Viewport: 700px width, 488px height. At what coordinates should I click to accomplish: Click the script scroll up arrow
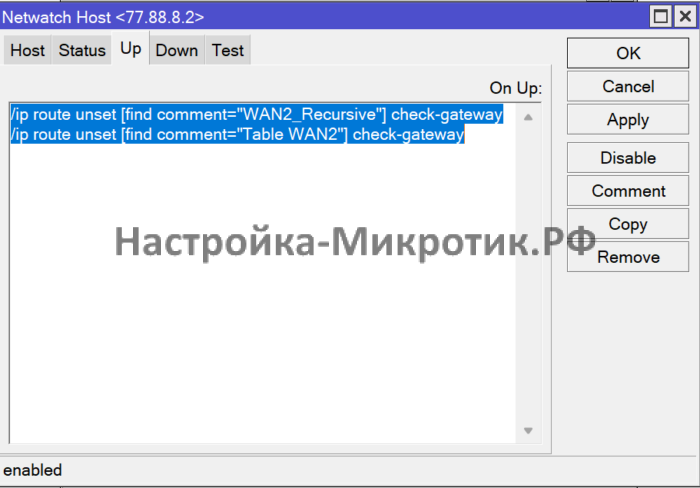528,117
